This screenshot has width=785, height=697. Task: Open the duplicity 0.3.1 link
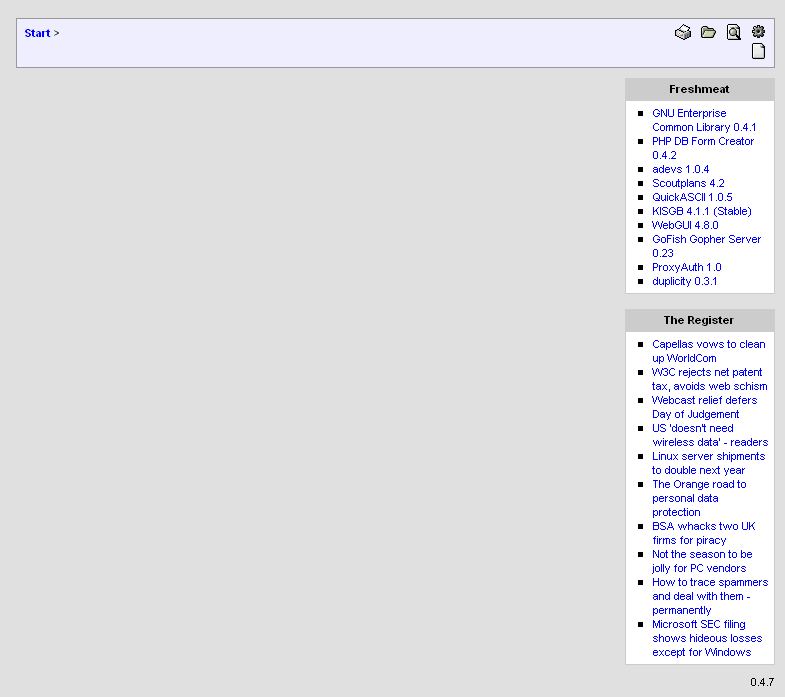click(x=684, y=281)
